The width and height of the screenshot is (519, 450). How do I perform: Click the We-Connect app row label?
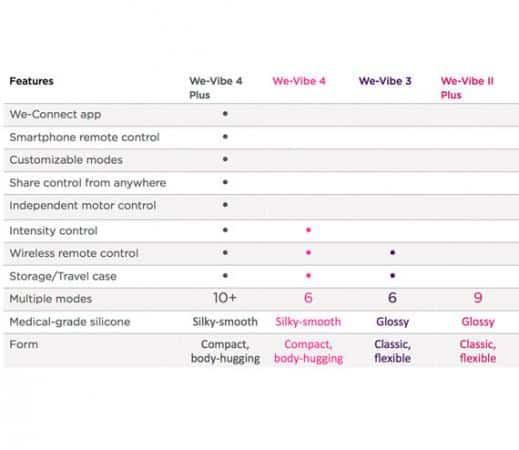point(55,114)
